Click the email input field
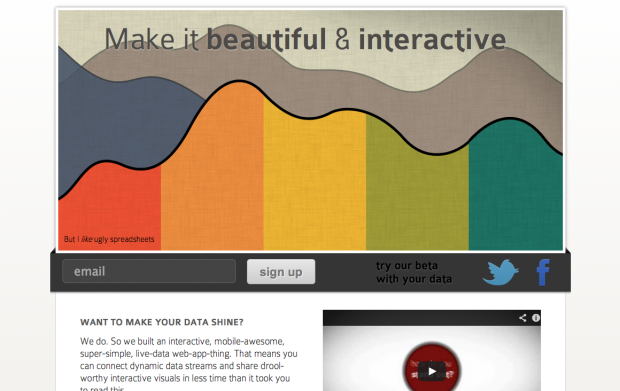The width and height of the screenshot is (620, 391). [x=149, y=271]
